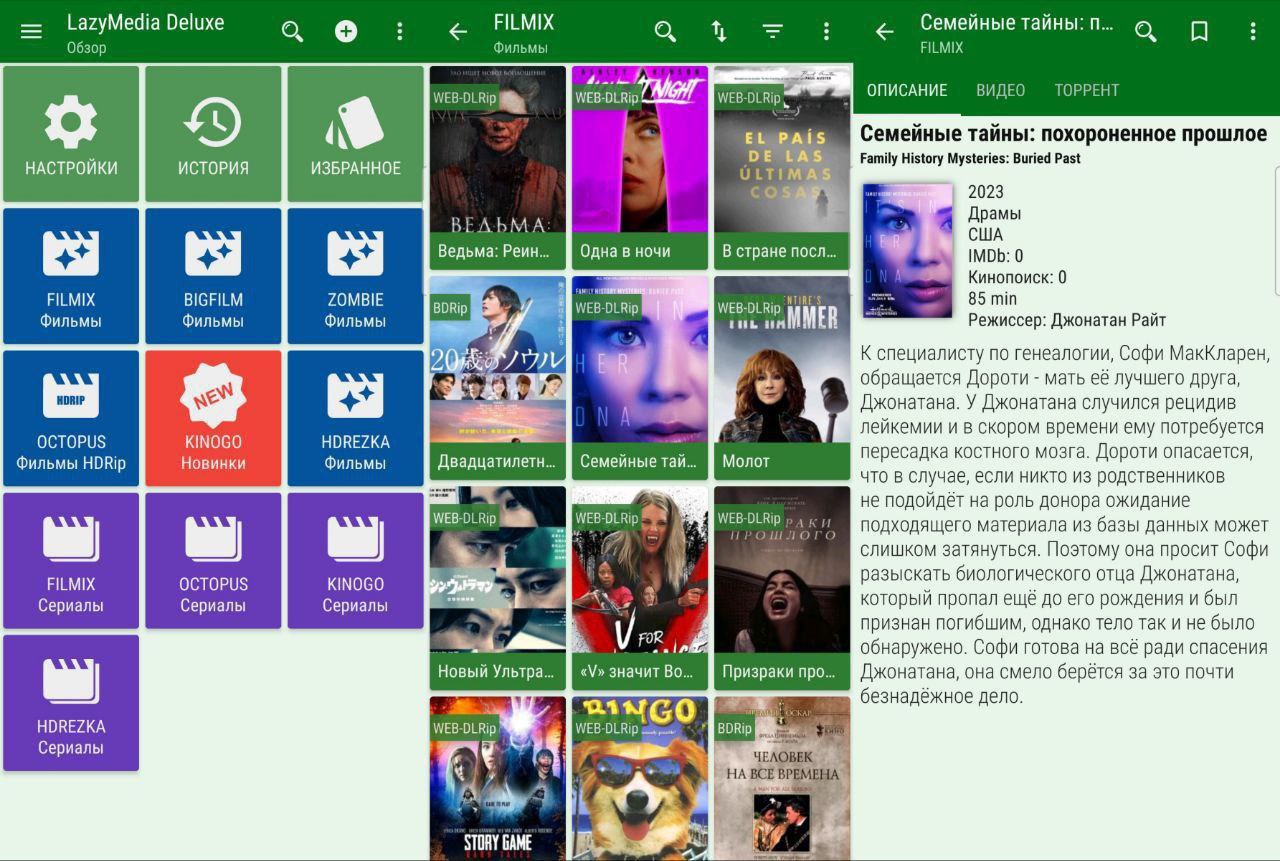This screenshot has height=861, width=1280.
Task: Select the year 2023 text
Action: (x=986, y=192)
